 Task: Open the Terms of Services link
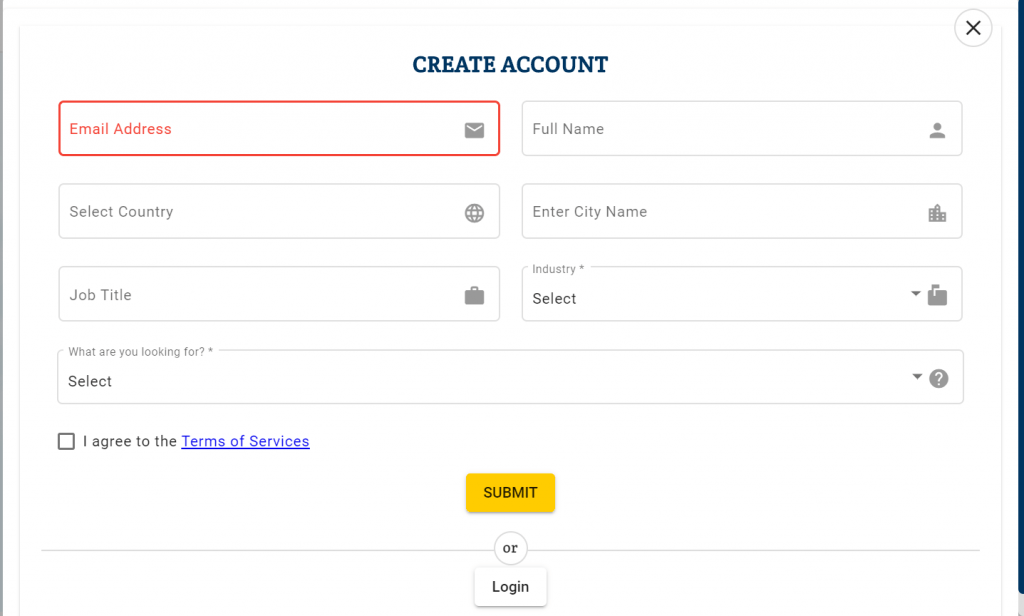[245, 442]
